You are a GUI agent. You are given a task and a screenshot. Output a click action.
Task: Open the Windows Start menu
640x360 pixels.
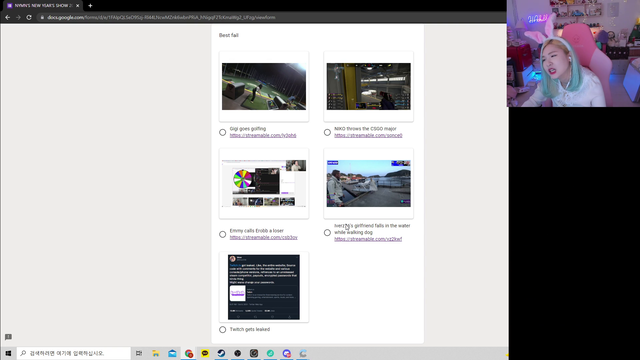pyautogui.click(x=8, y=353)
